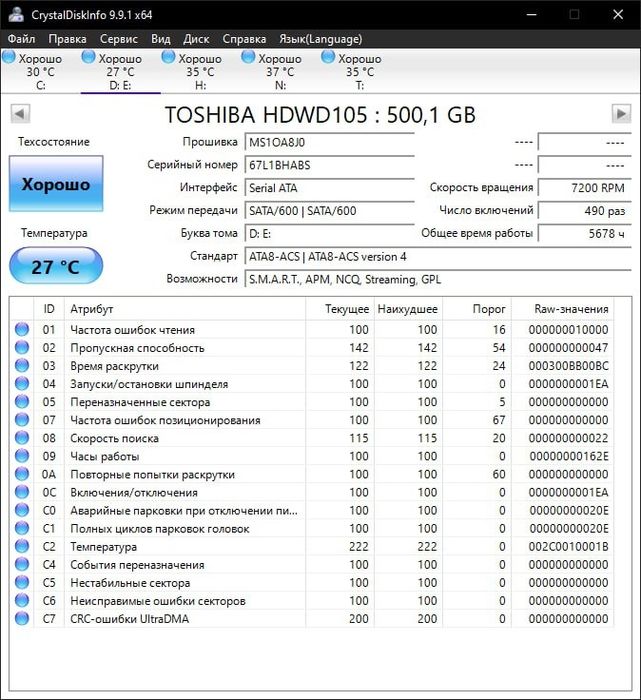Click the Наихудшее column header
This screenshot has width=641, height=700.
point(408,309)
